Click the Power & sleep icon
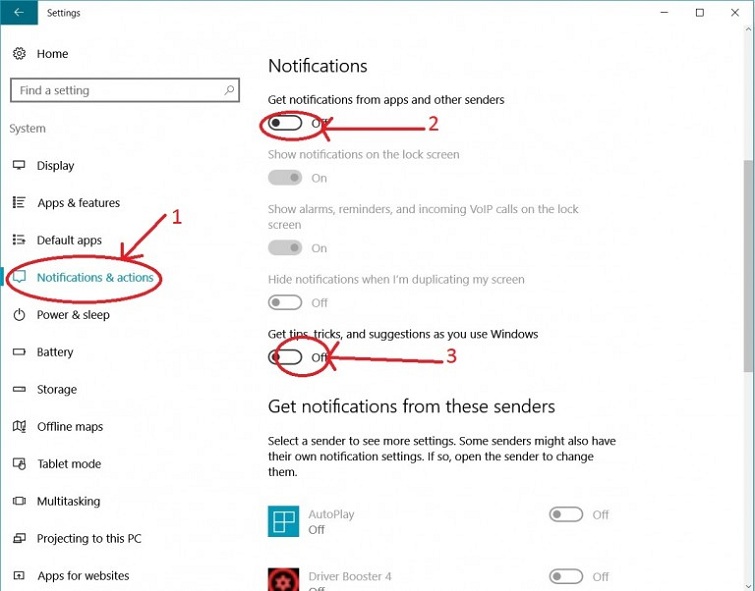 pyautogui.click(x=19, y=315)
